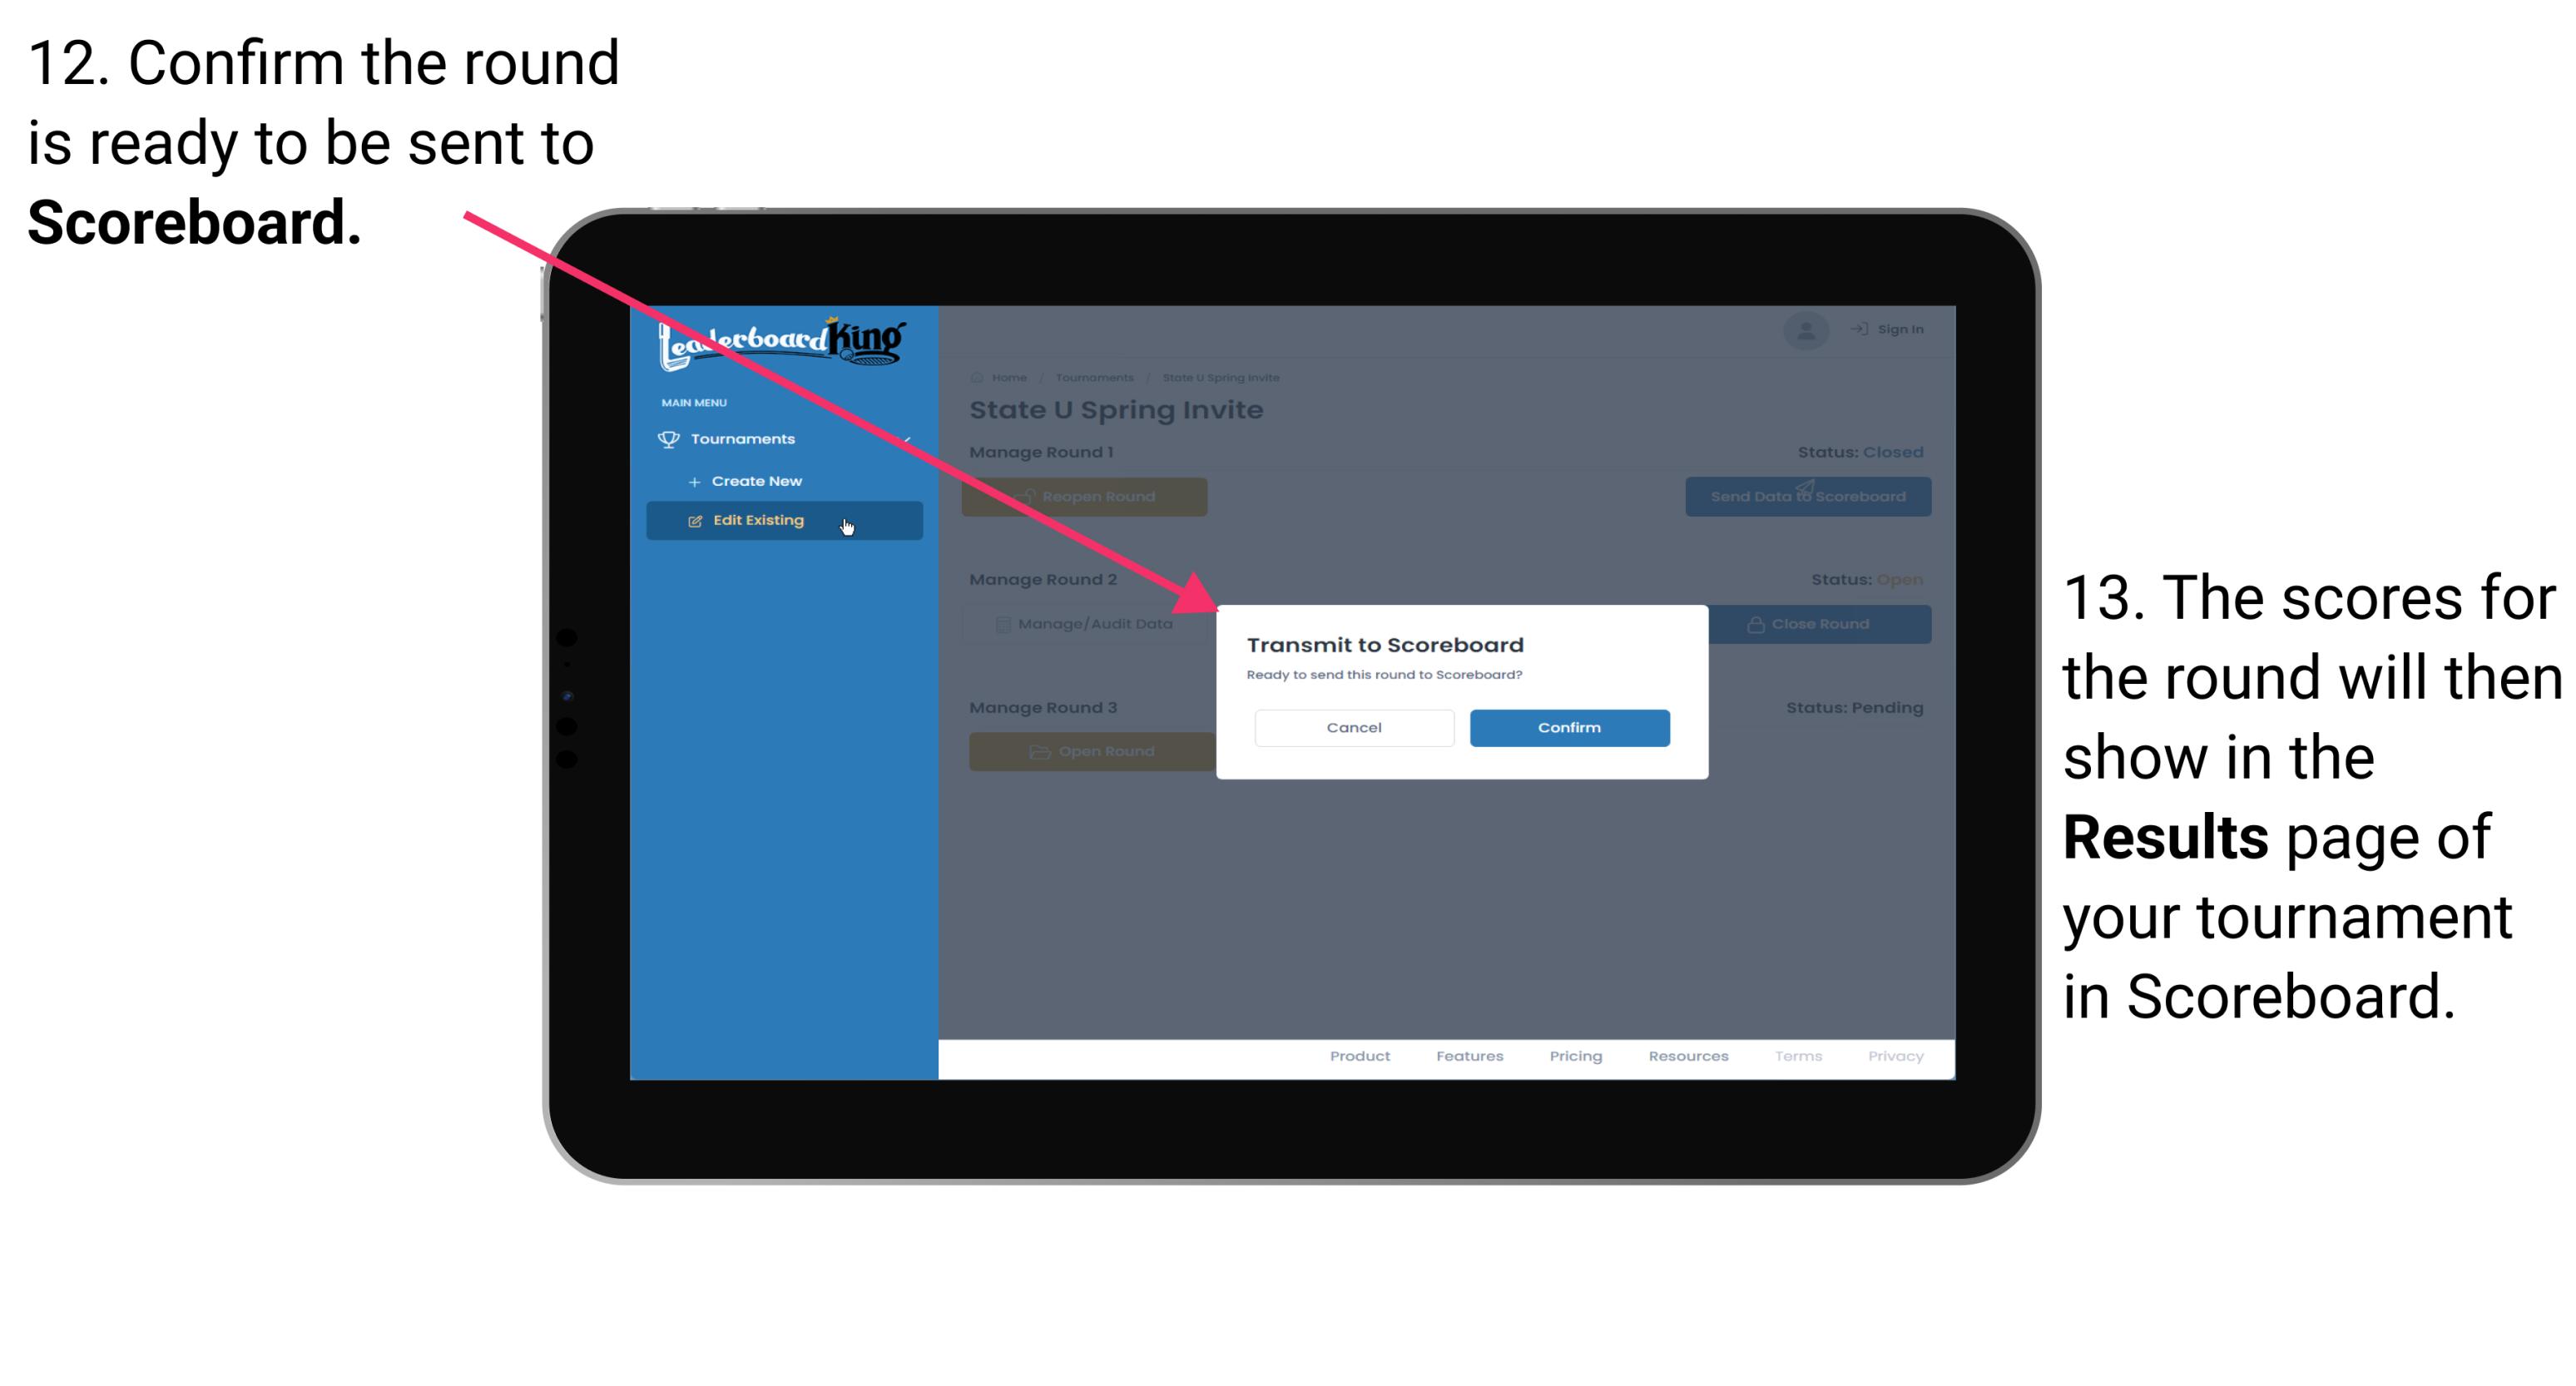
Task: Click the Cancel button in dialog
Action: [1354, 725]
